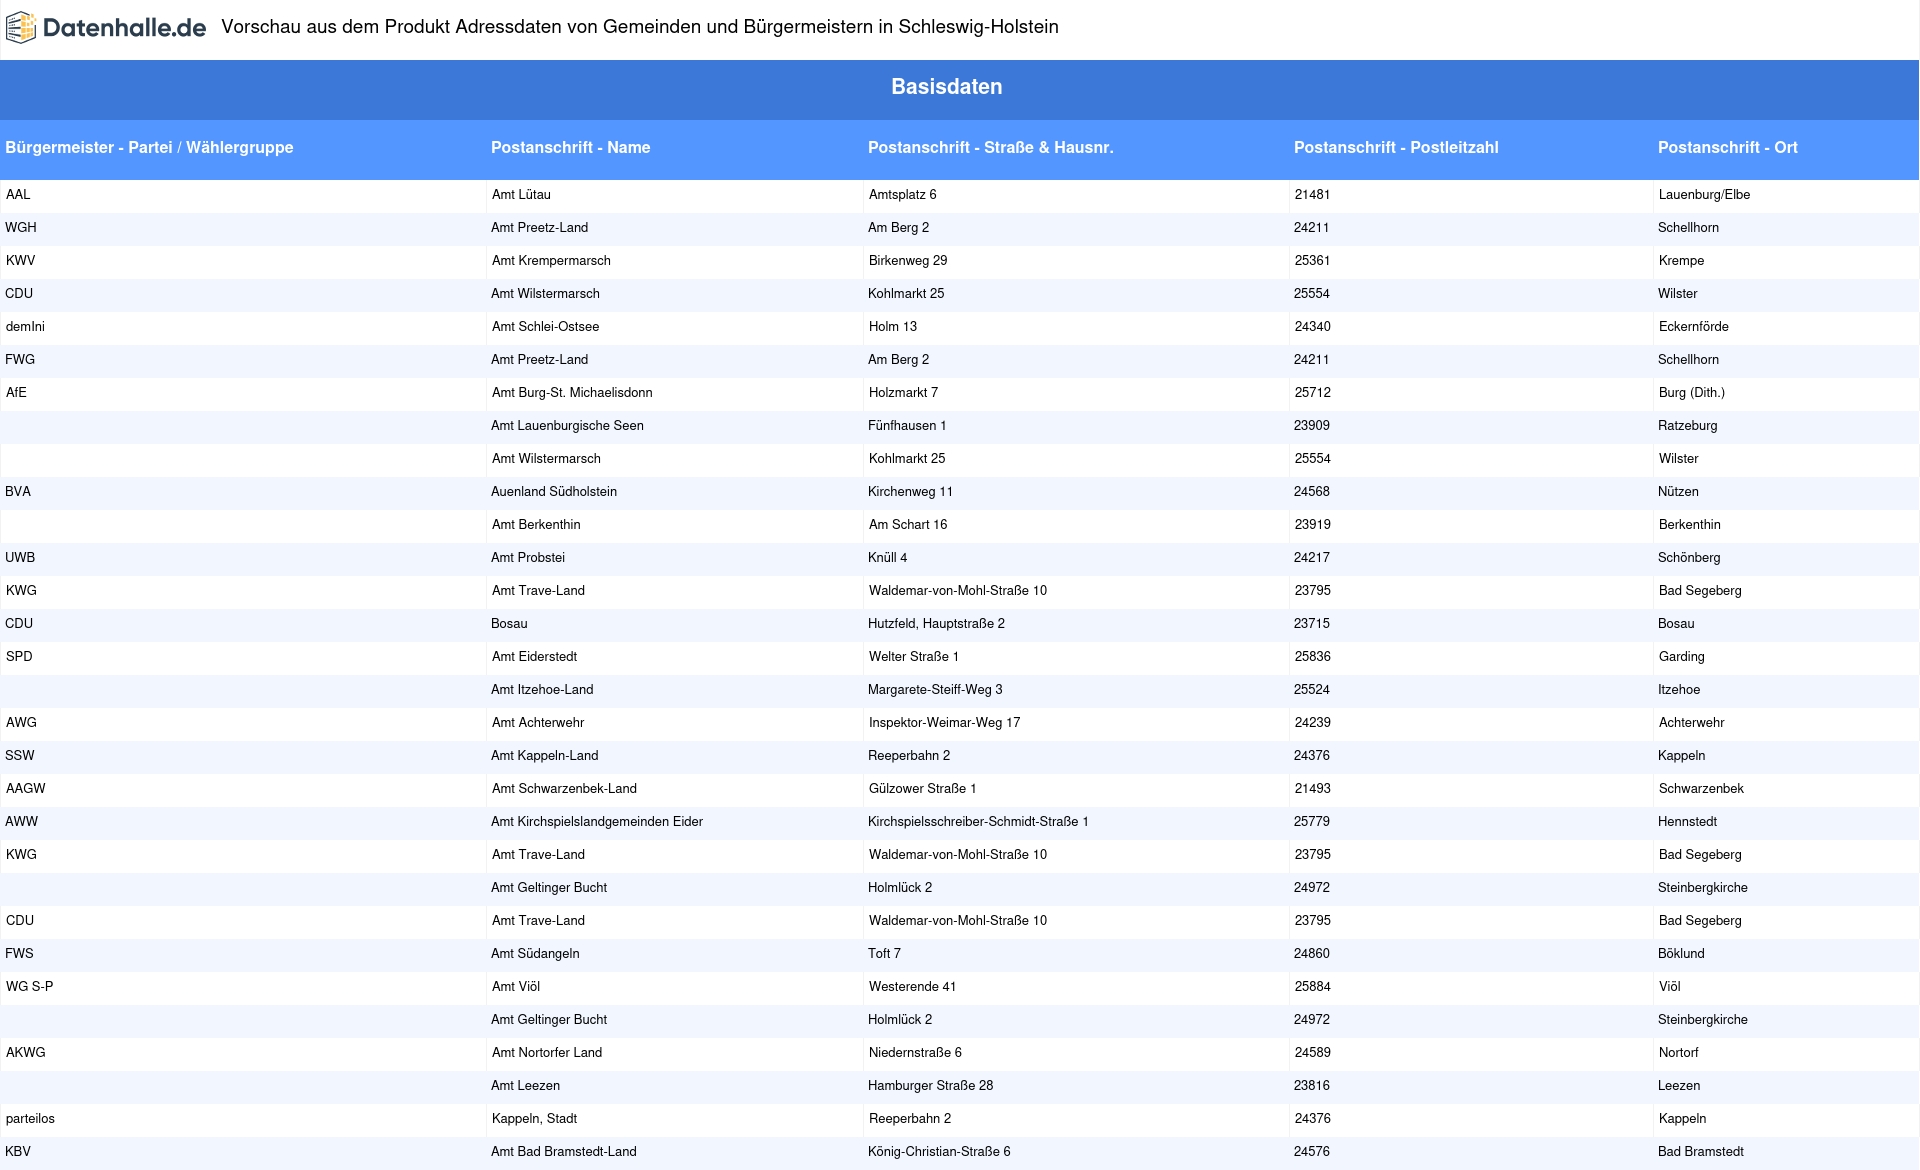Click the parteilos party cell
The width and height of the screenshot is (1920, 1170).
pyautogui.click(x=30, y=1119)
